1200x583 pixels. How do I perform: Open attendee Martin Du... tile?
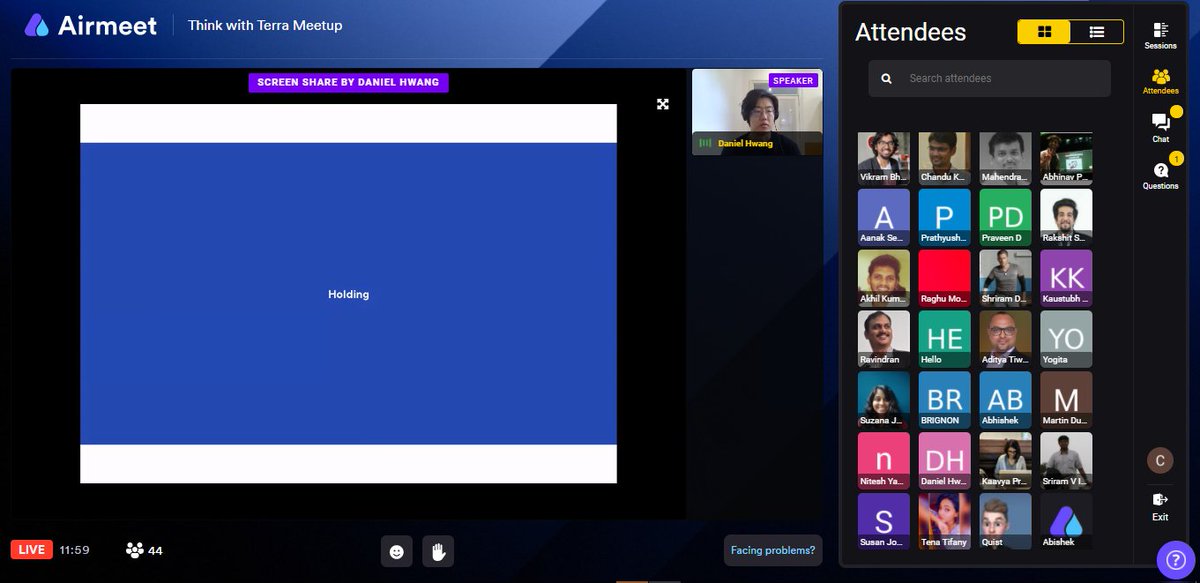point(1066,399)
